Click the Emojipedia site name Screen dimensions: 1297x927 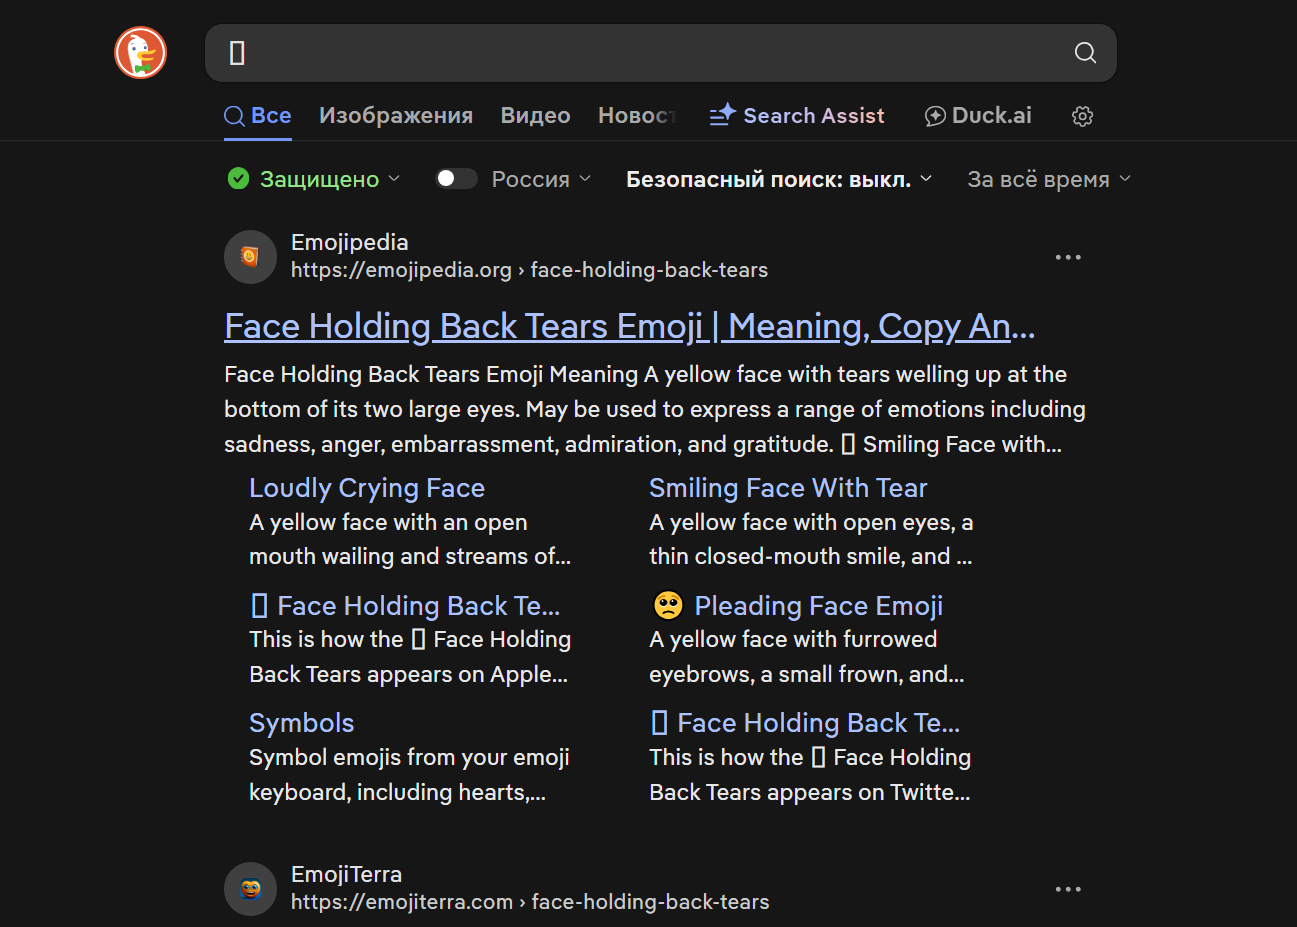coord(350,242)
